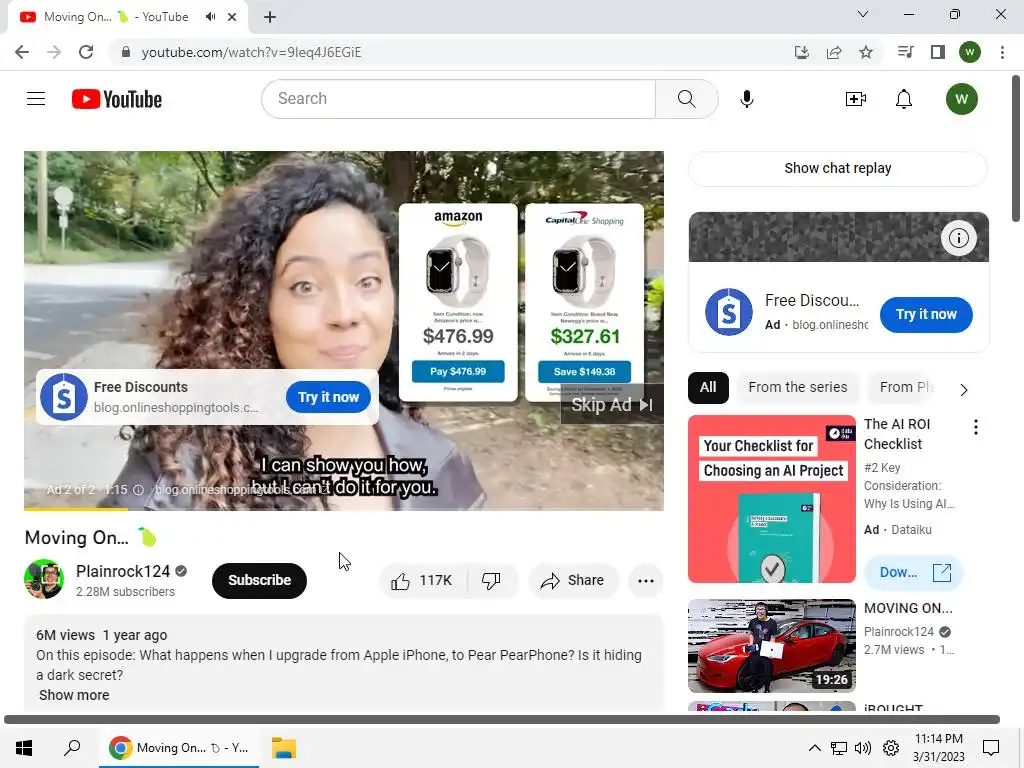Image resolution: width=1024 pixels, height=768 pixels.
Task: Open the MOVING ON 19:26 video thumbnail
Action: coord(771,646)
